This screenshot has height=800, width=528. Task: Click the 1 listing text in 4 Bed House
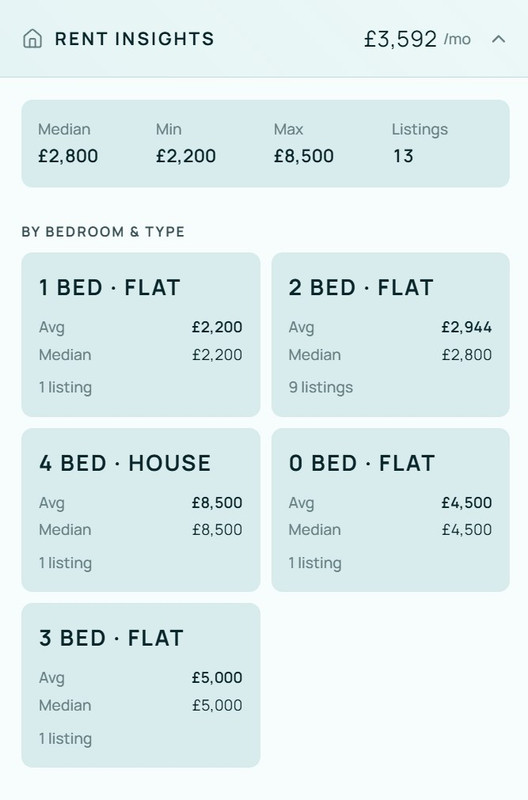[x=65, y=563]
